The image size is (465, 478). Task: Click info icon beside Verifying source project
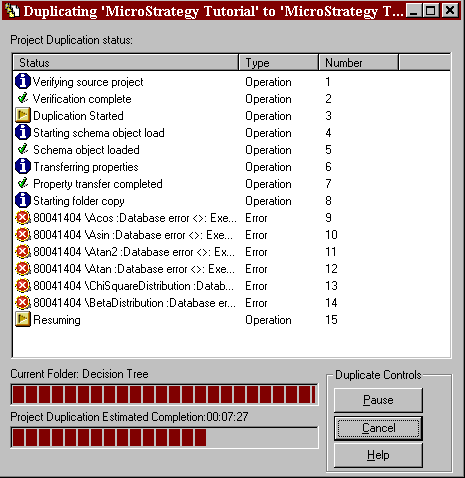[23, 82]
